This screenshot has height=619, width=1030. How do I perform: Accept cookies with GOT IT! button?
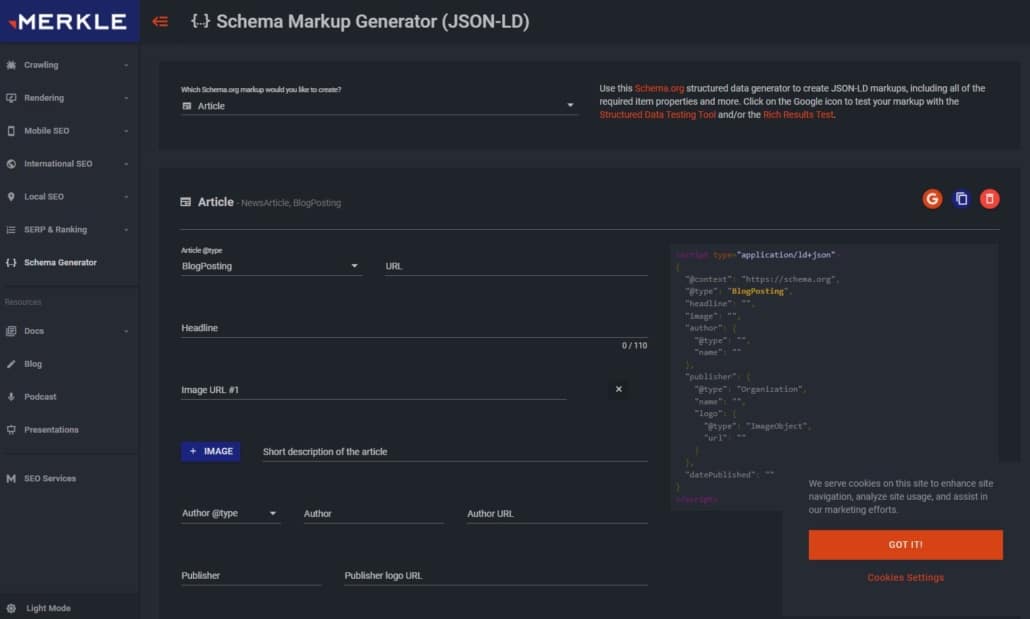point(905,545)
